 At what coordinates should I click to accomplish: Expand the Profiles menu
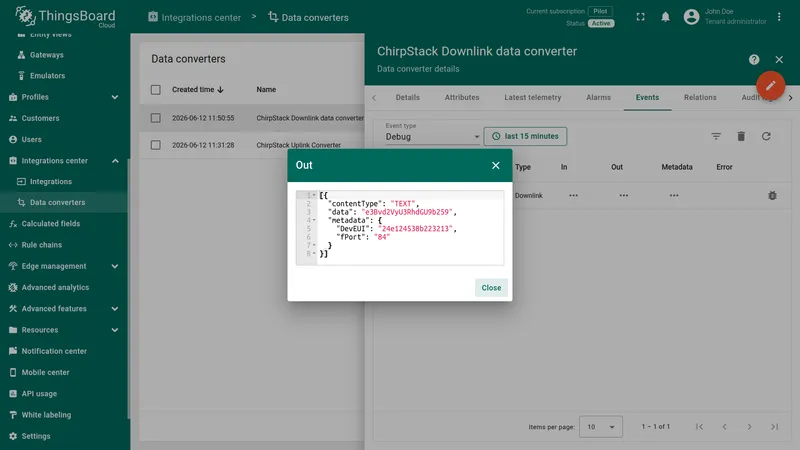115,97
